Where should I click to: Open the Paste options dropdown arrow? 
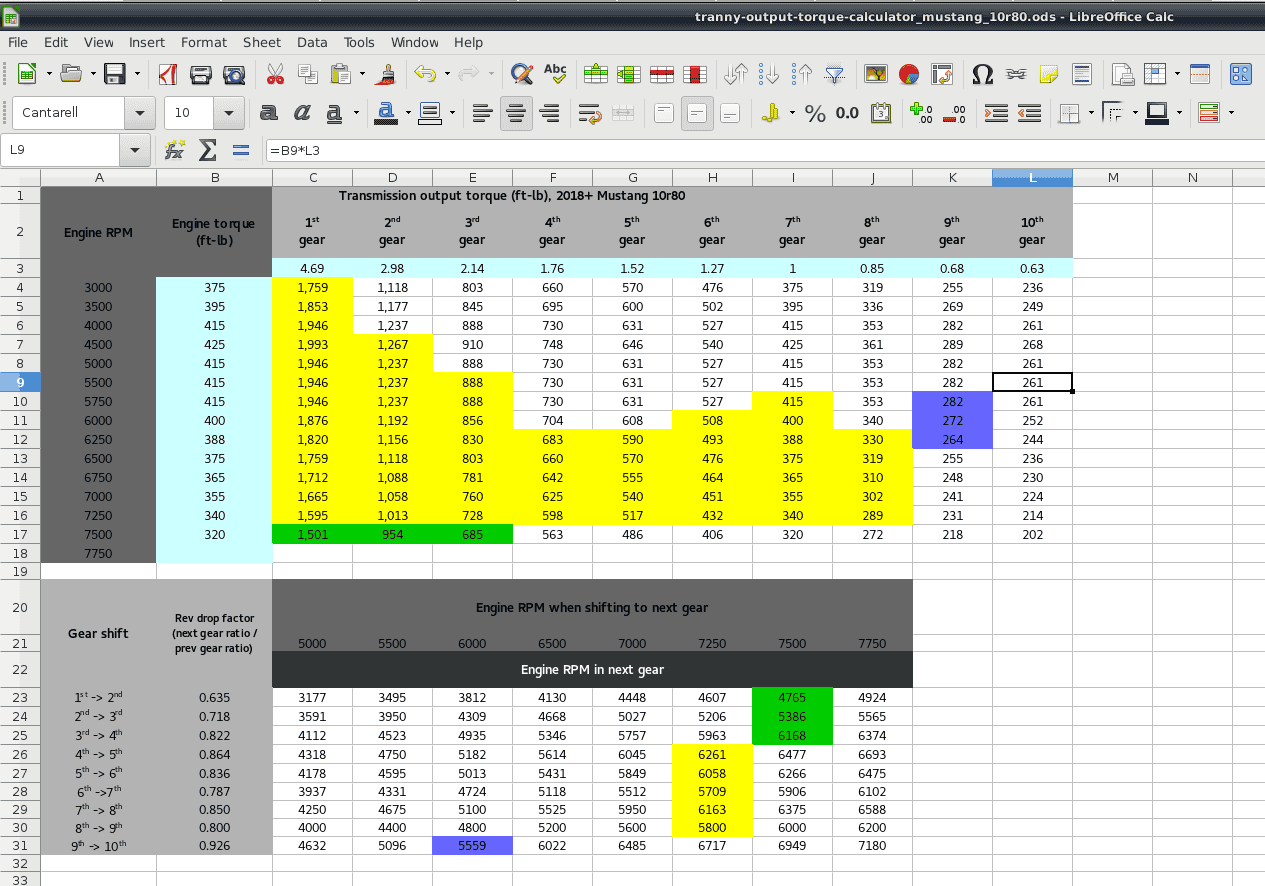point(363,74)
